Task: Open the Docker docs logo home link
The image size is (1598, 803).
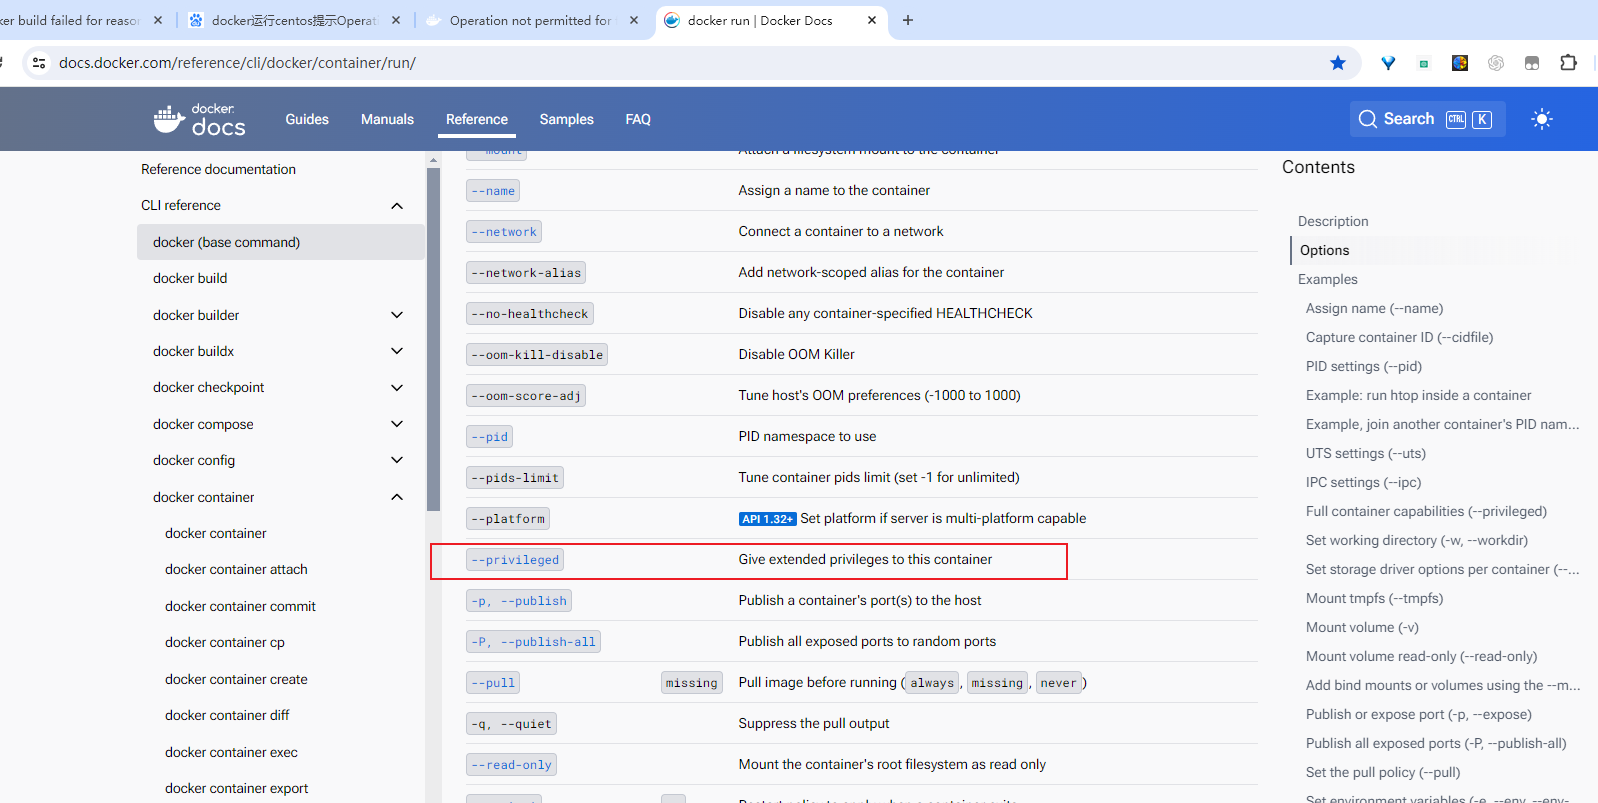Action: pos(200,119)
